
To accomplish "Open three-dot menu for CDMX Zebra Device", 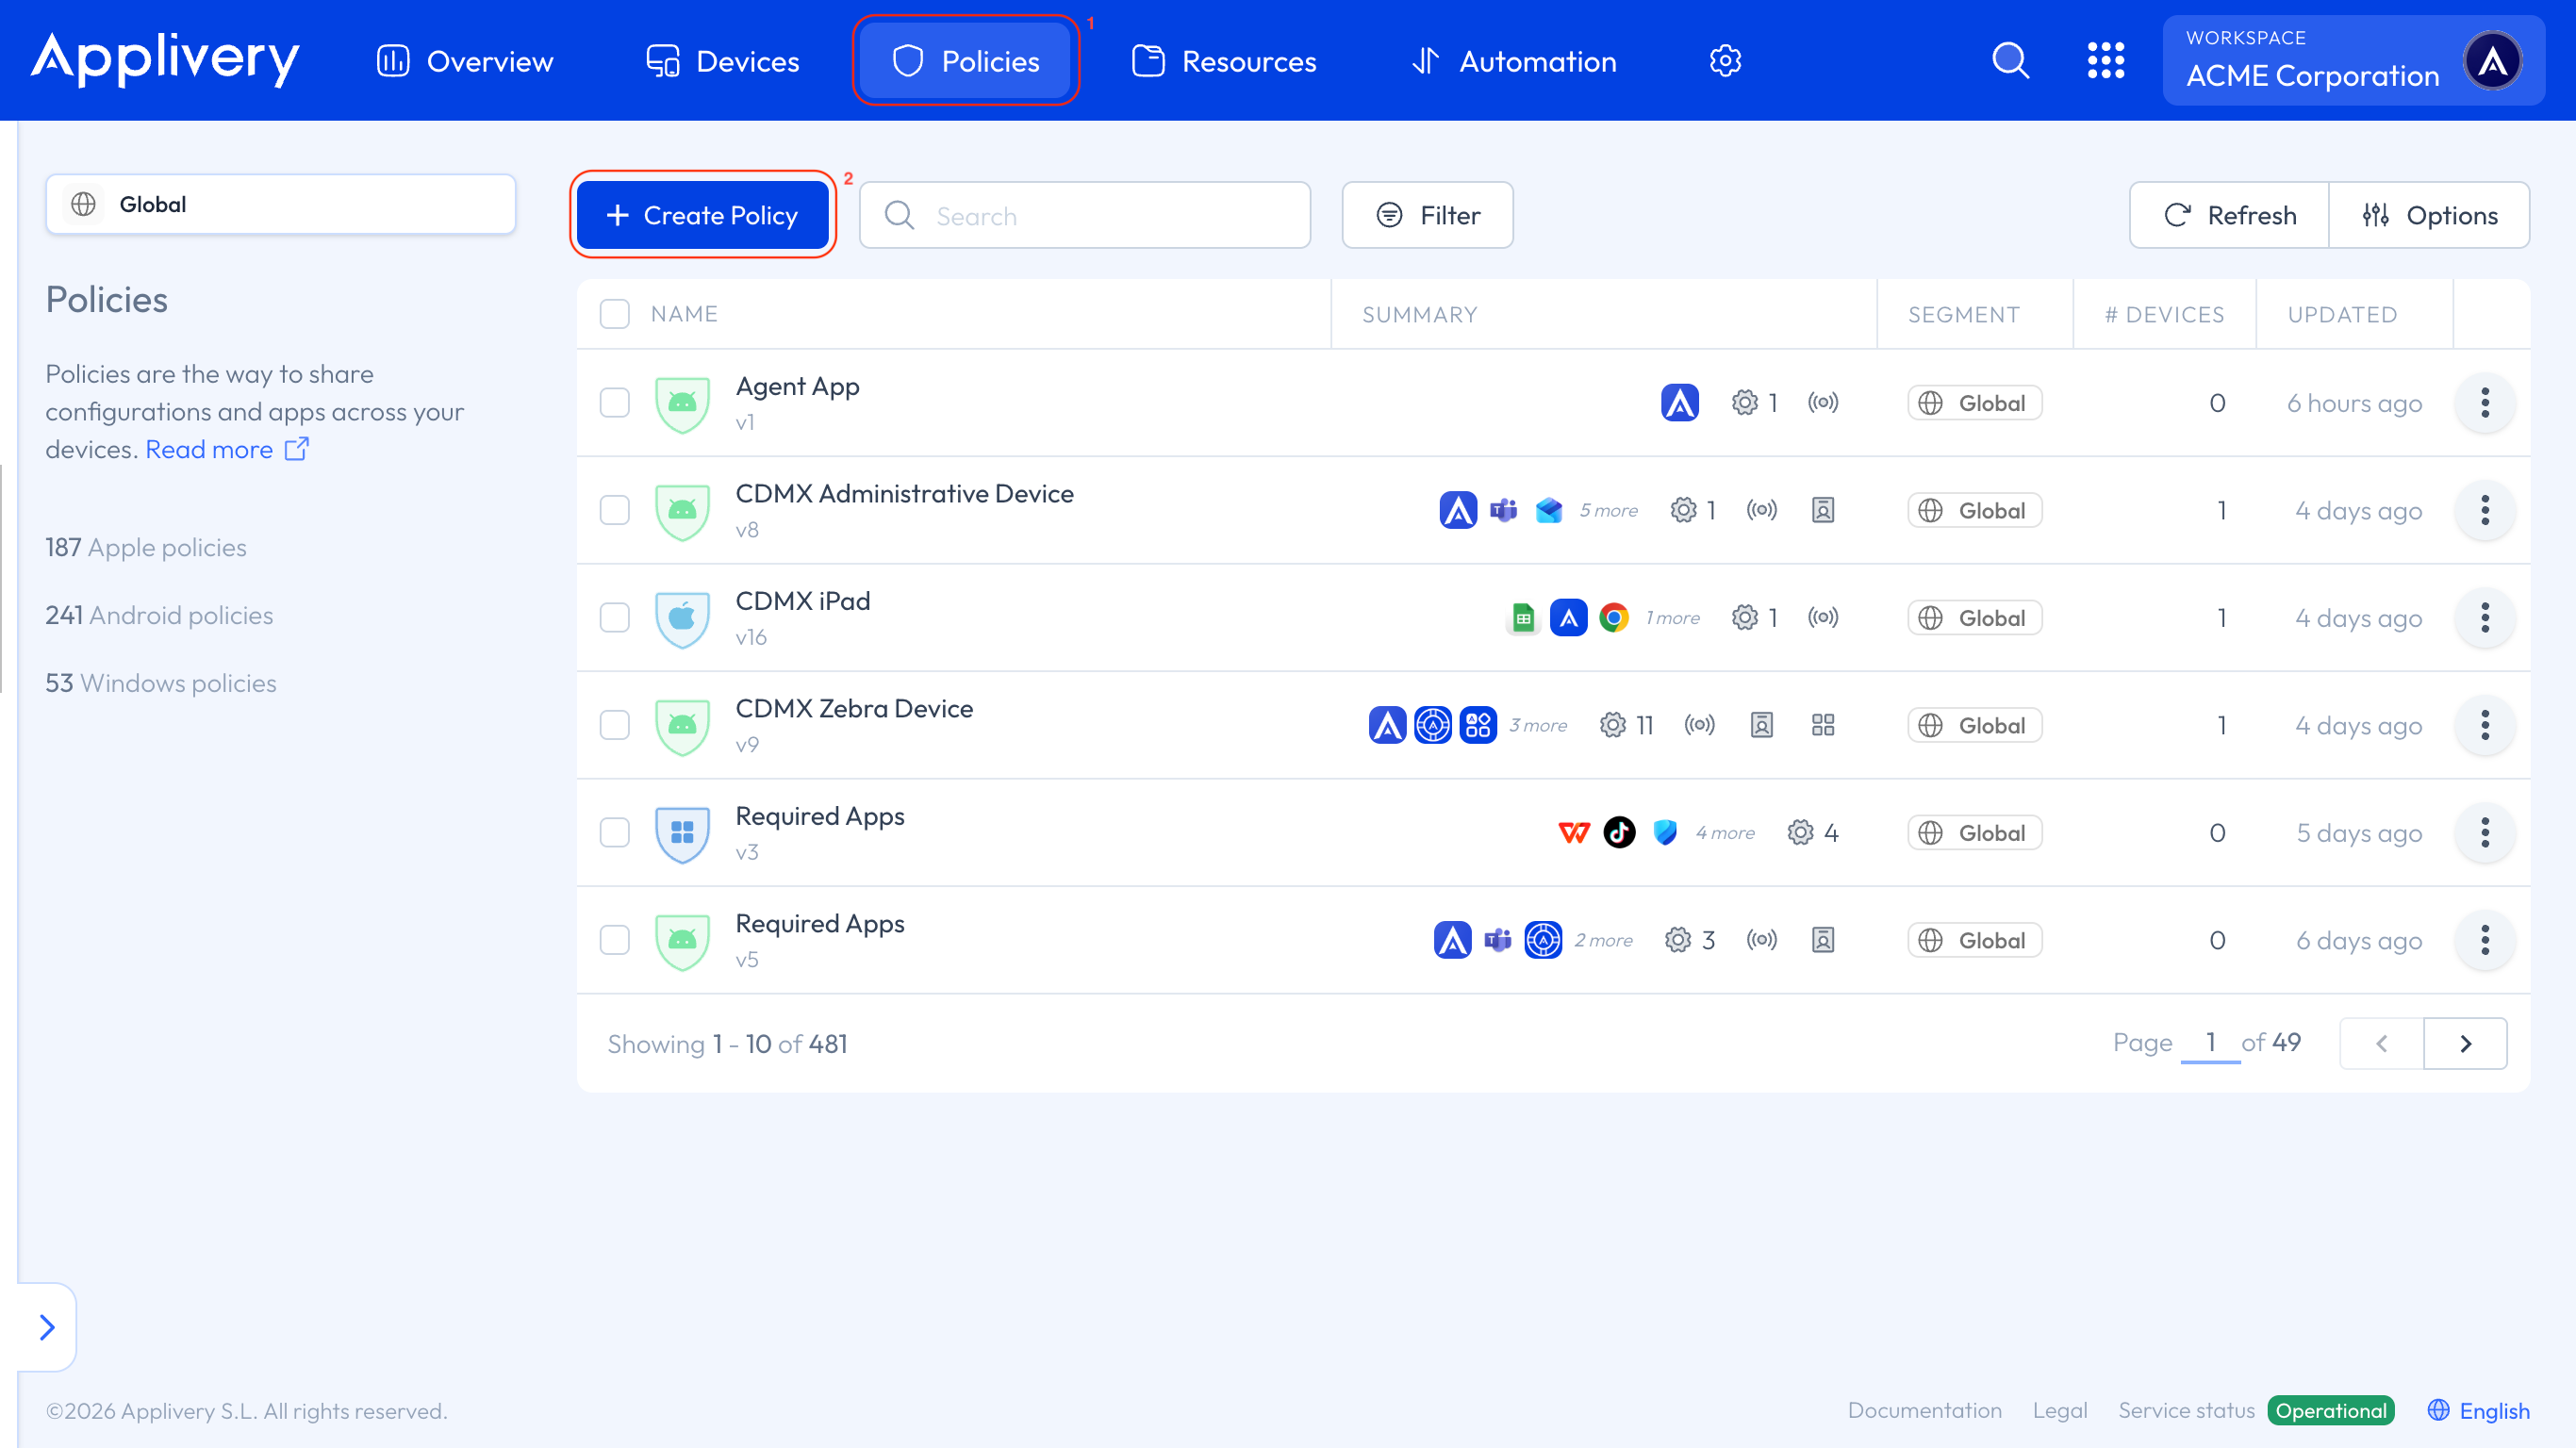I will [2484, 725].
